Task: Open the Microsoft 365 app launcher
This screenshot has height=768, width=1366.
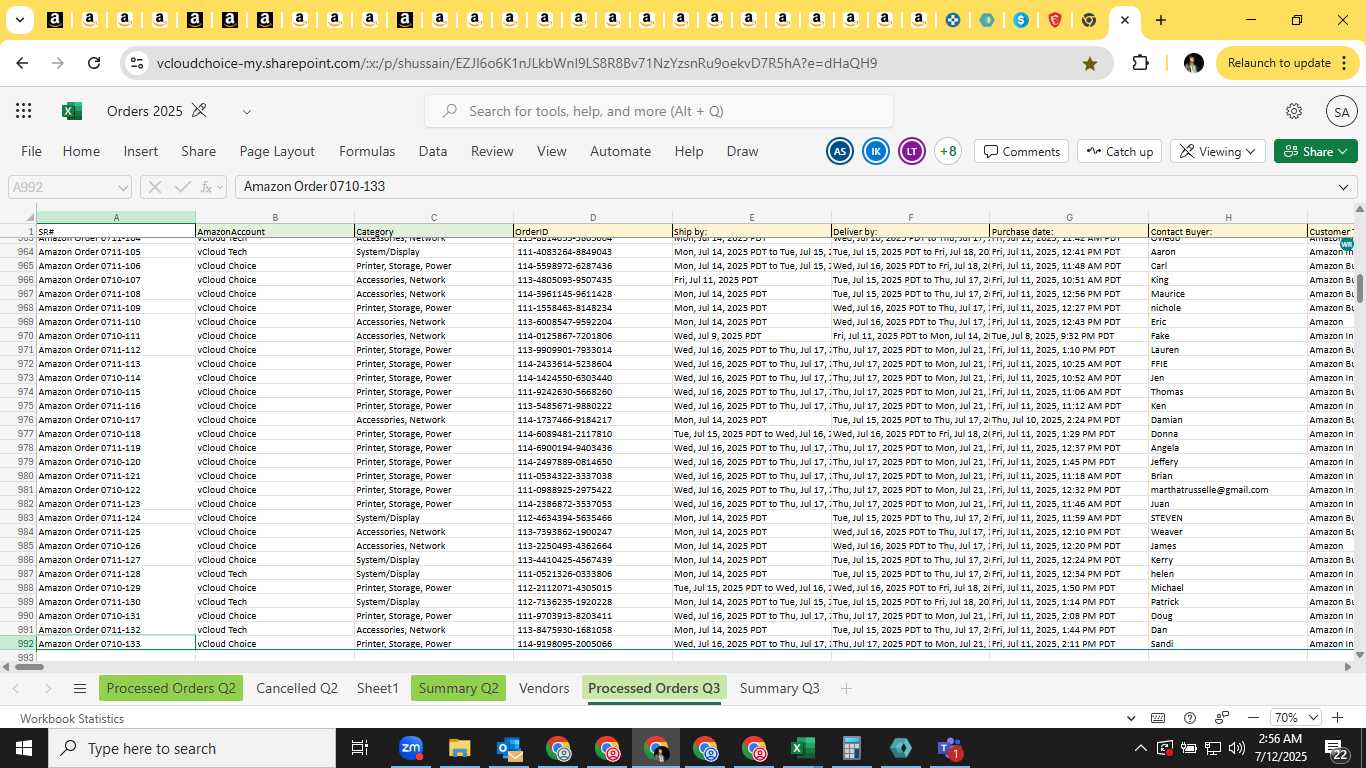Action: pyautogui.click(x=24, y=111)
